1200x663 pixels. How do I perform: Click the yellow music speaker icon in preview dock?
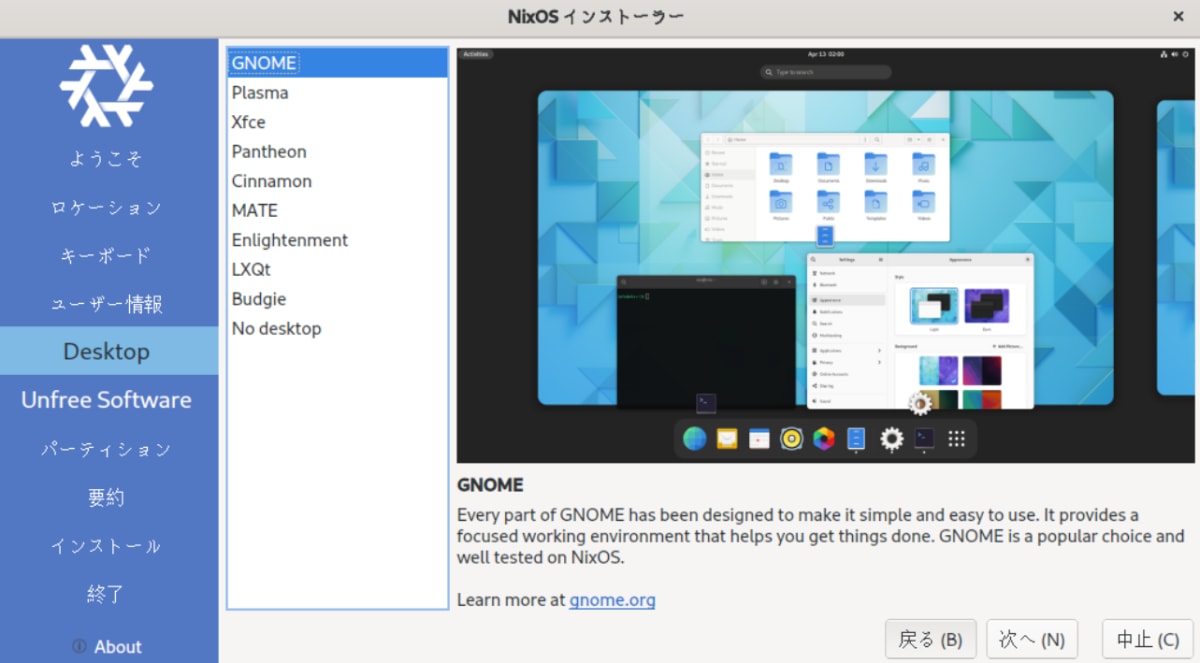[x=792, y=438]
